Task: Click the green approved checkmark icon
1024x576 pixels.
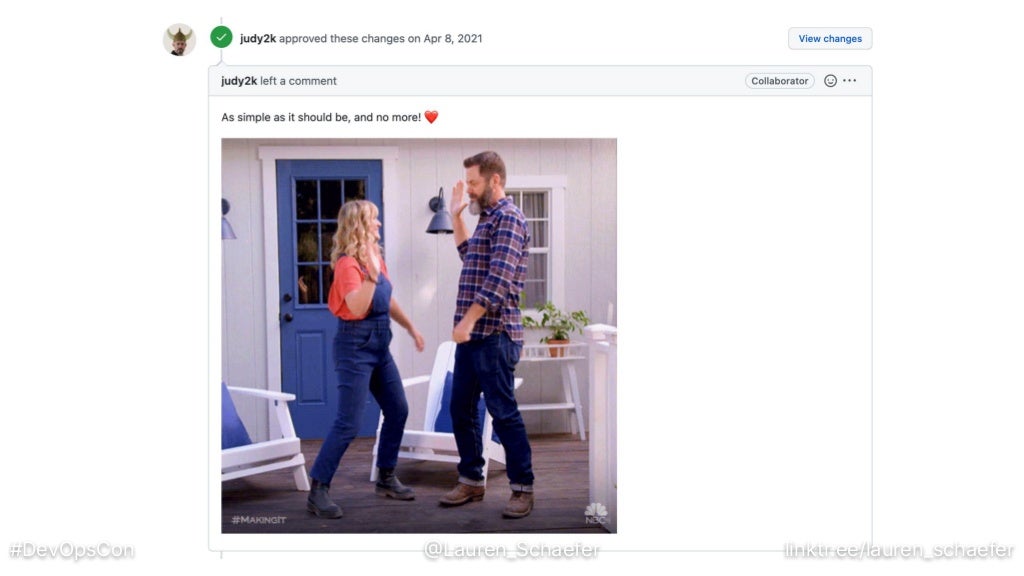Action: (221, 37)
